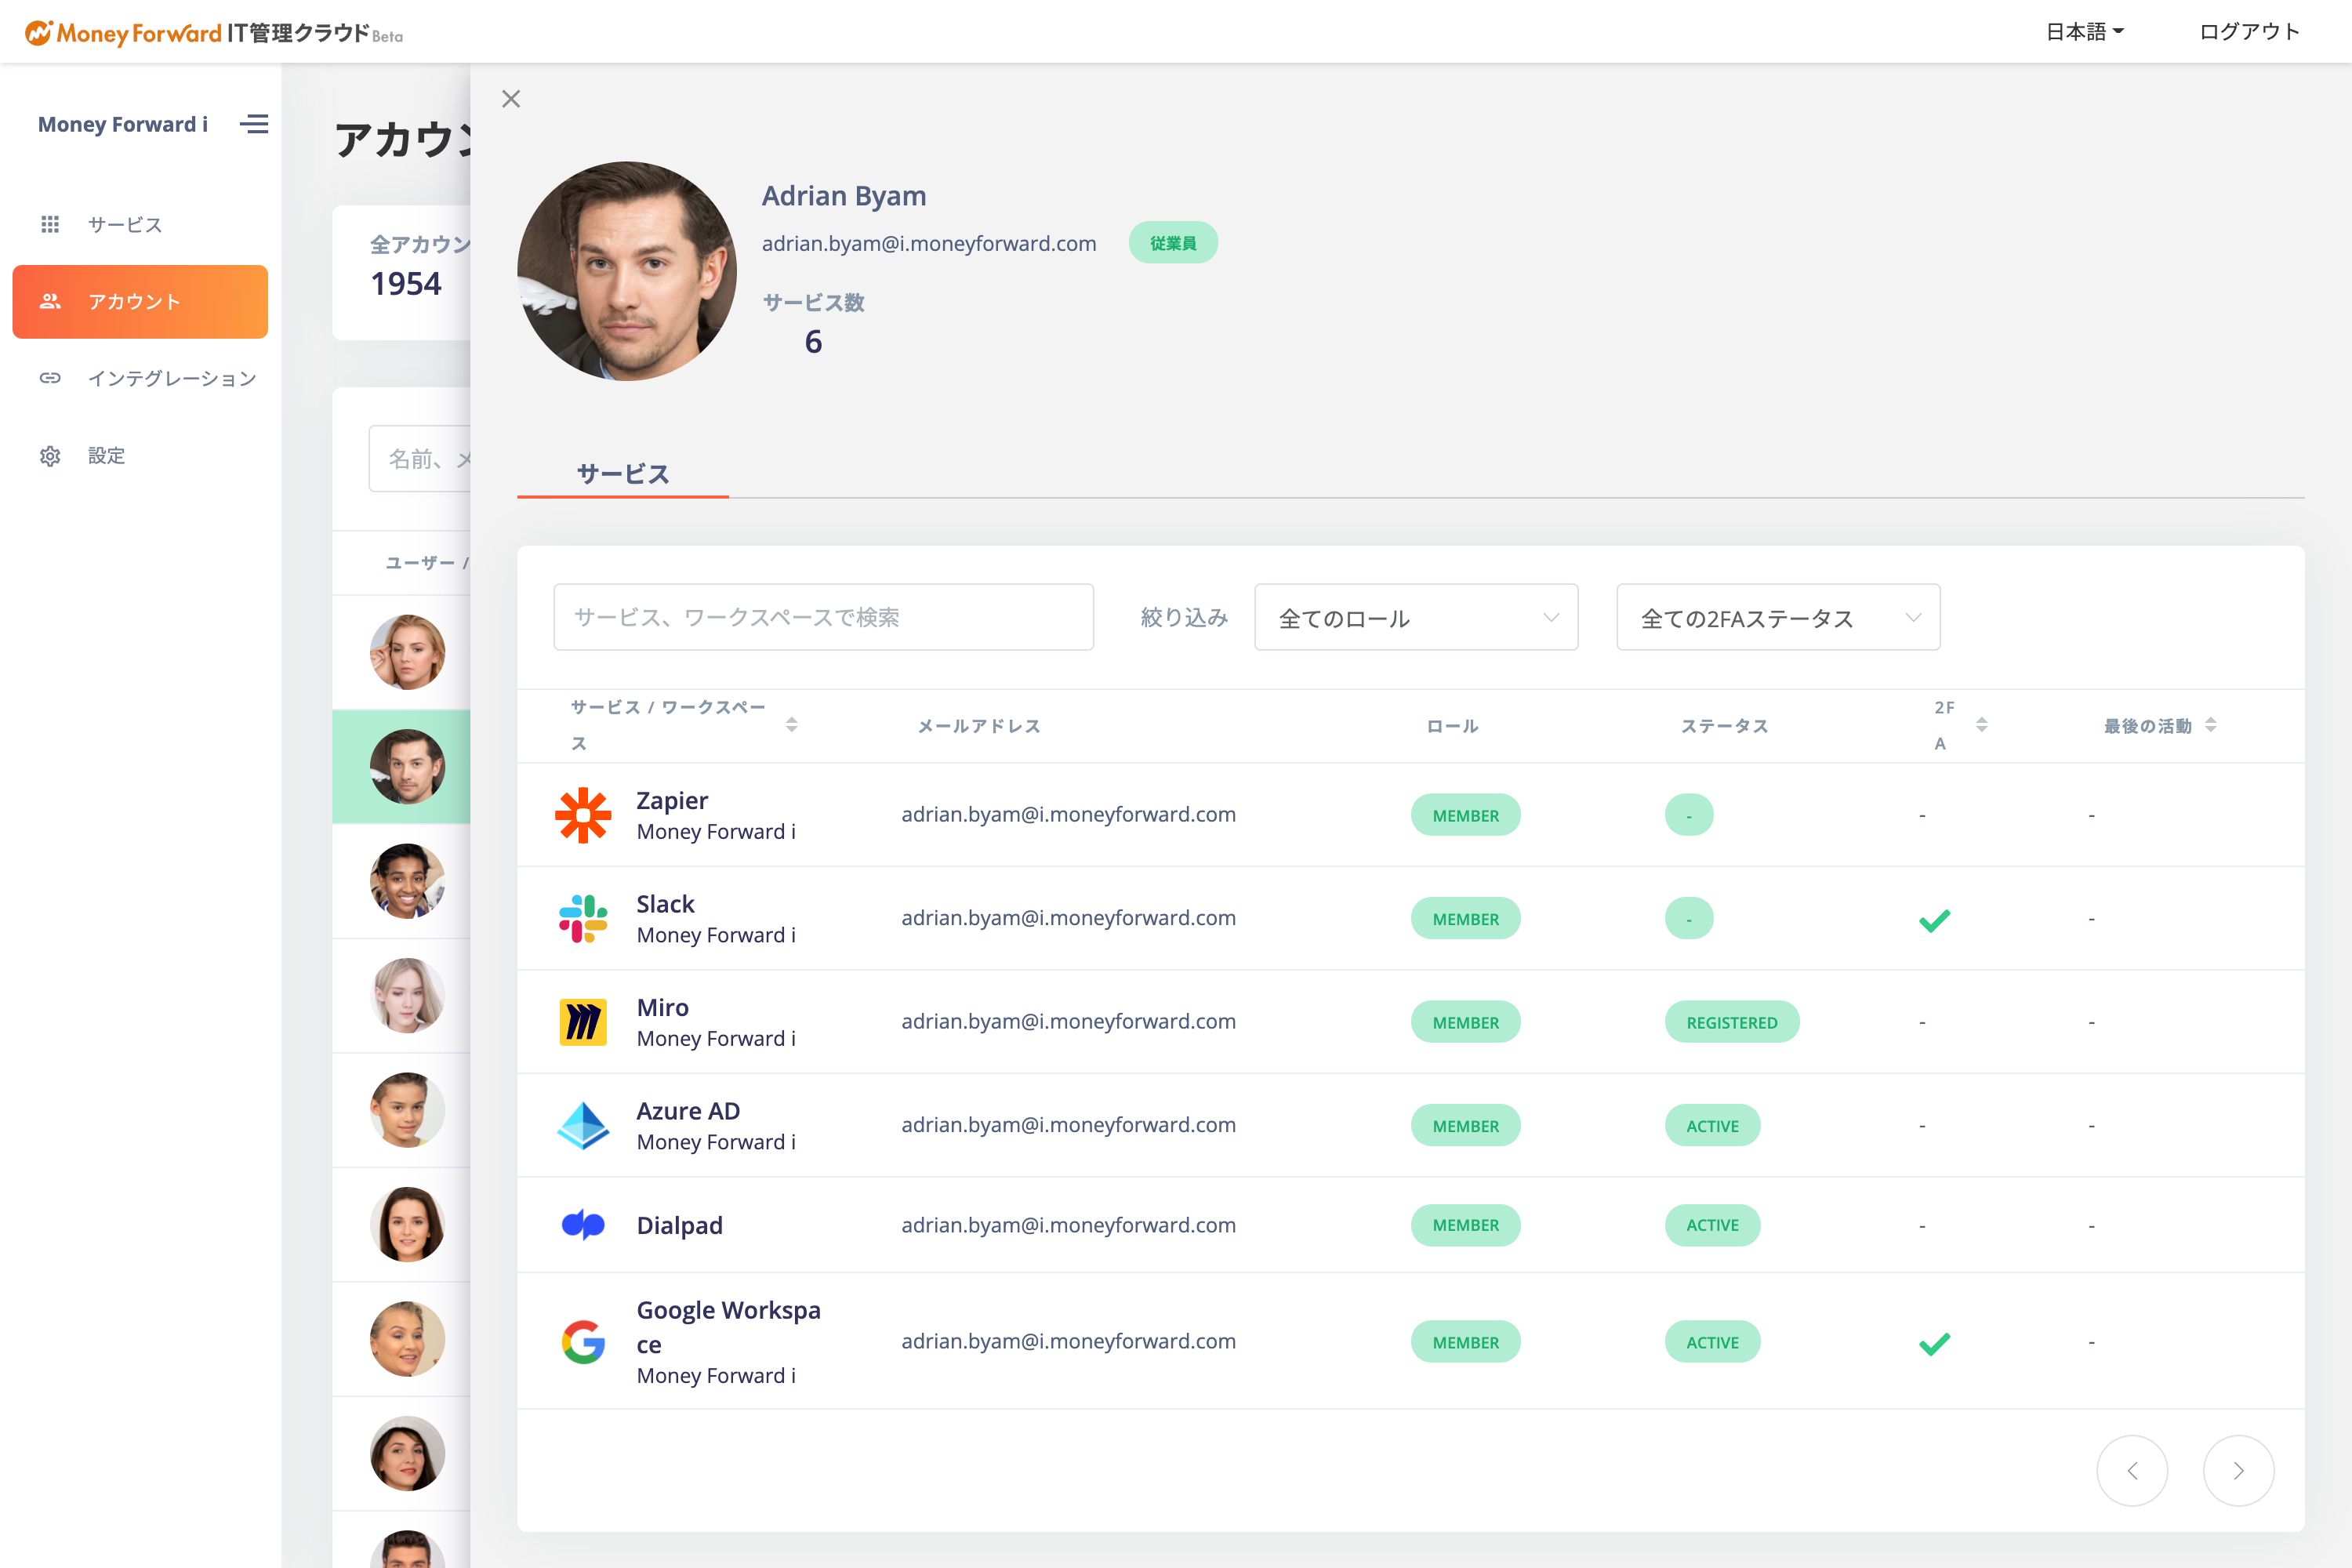Sort by 2FA column arrows

[x=1981, y=725]
